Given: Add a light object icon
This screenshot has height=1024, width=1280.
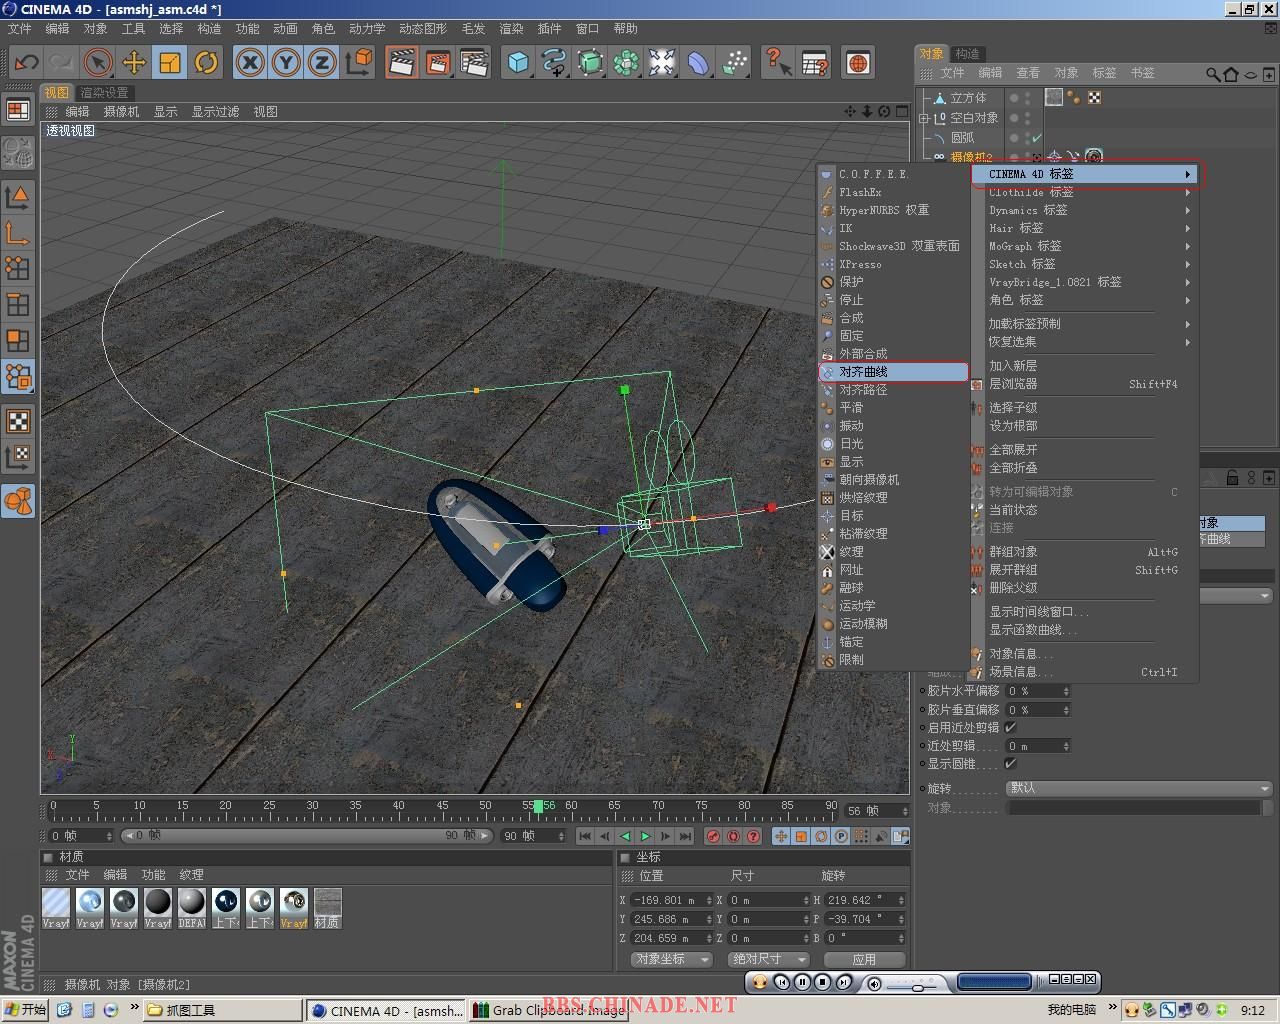Looking at the screenshot, I should coord(662,63).
